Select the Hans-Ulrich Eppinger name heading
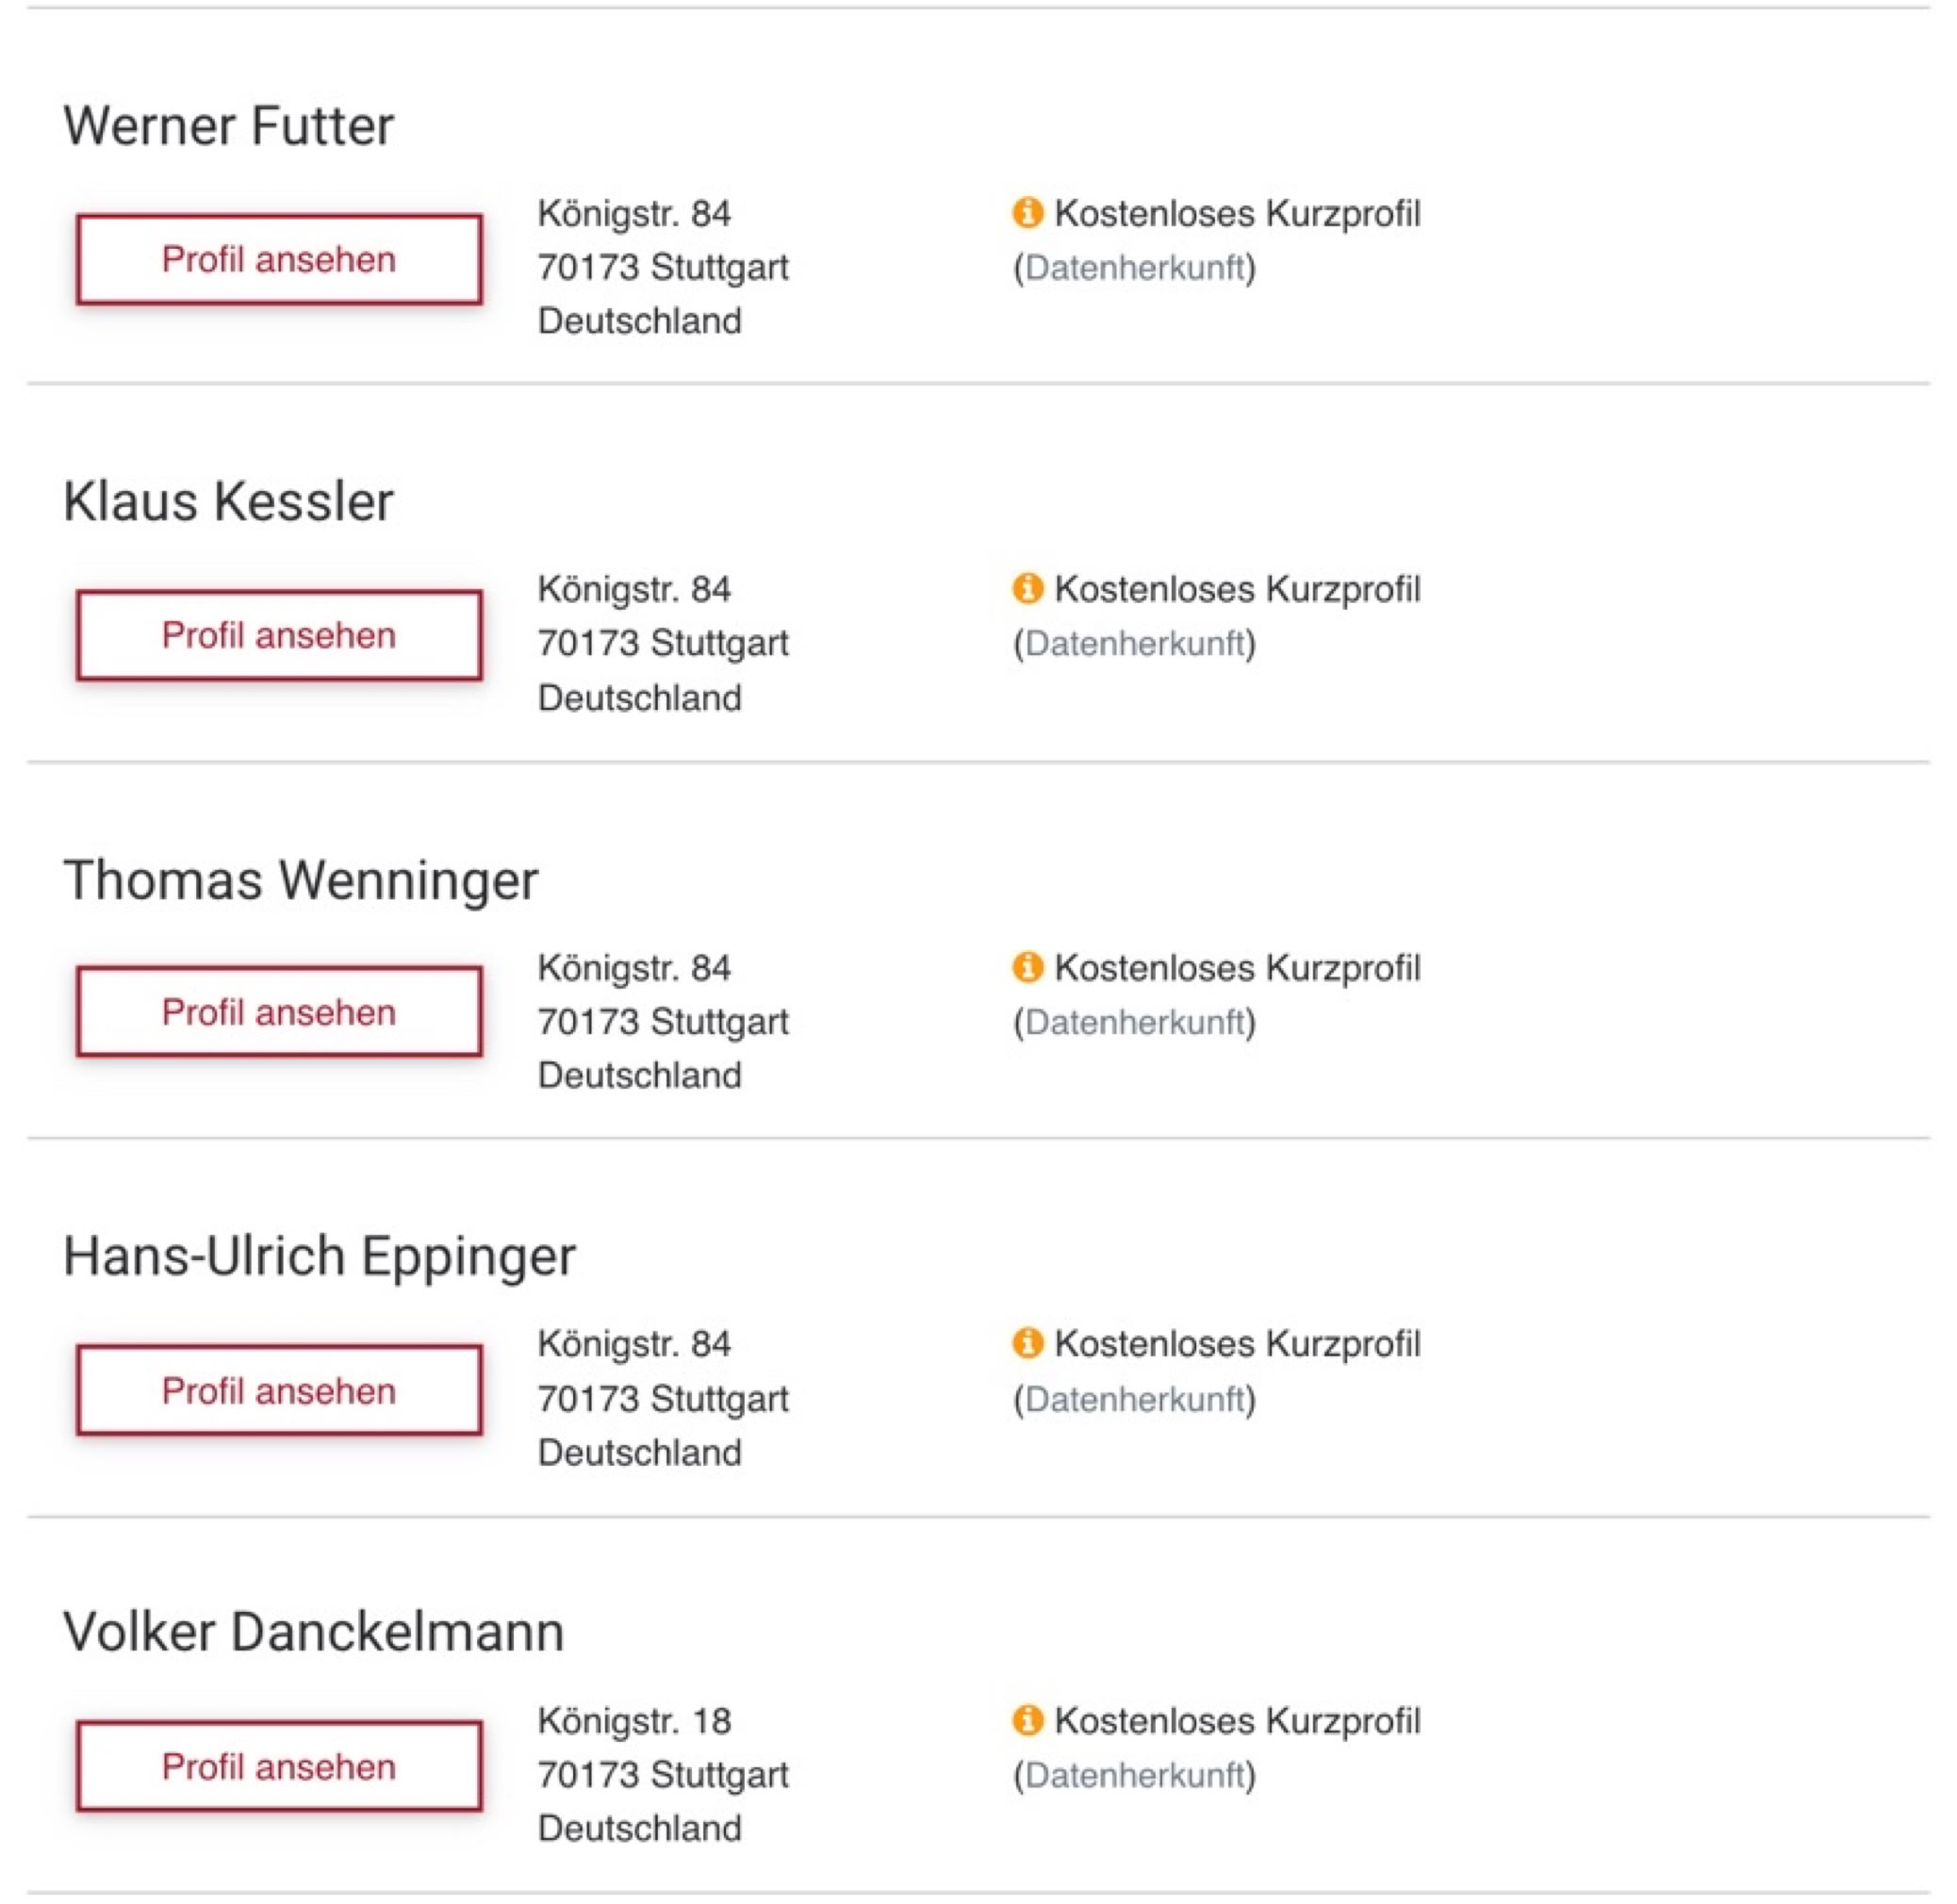The image size is (1957, 1904). [x=319, y=1256]
